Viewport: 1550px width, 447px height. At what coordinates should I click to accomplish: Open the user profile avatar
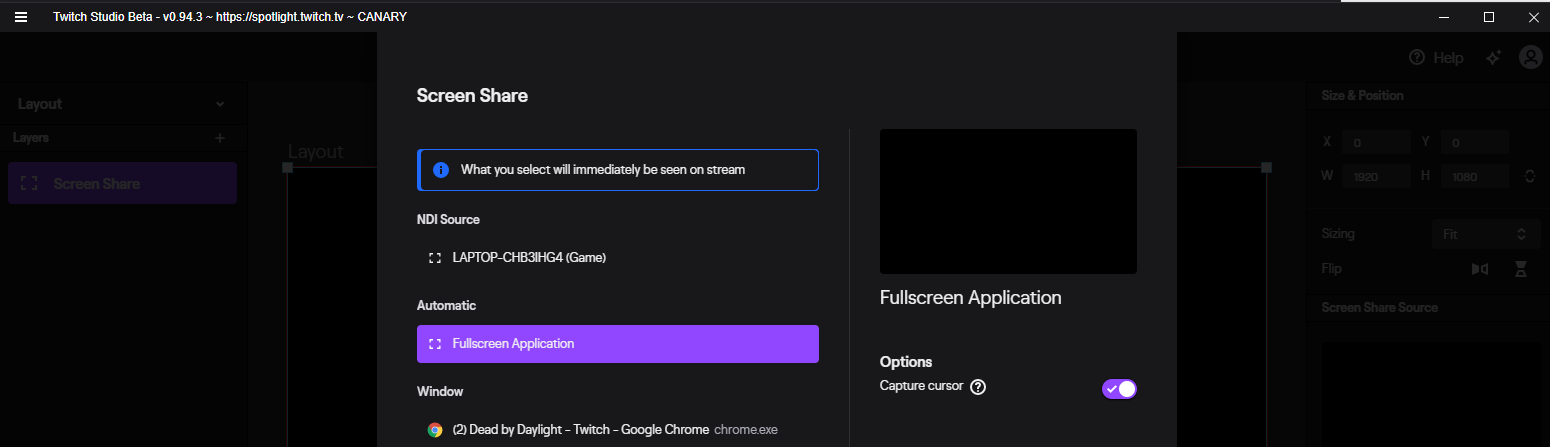[x=1531, y=57]
